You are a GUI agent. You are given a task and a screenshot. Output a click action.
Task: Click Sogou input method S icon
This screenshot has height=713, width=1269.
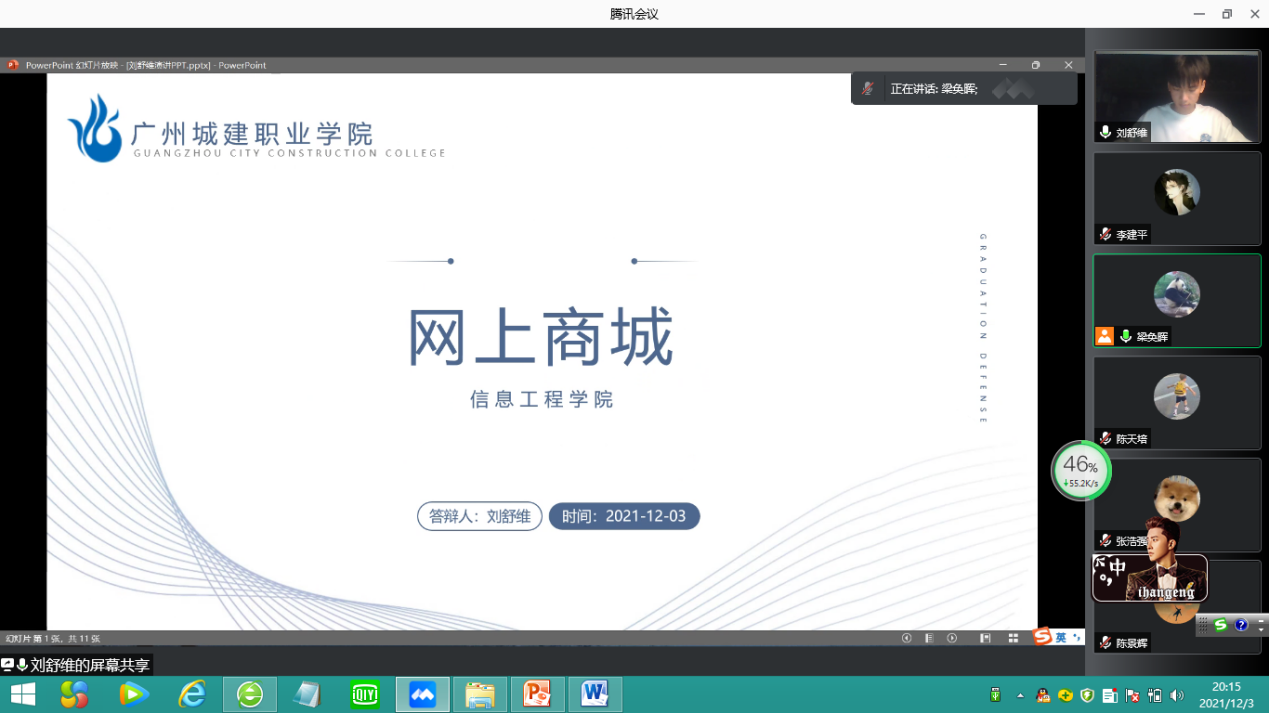1042,637
